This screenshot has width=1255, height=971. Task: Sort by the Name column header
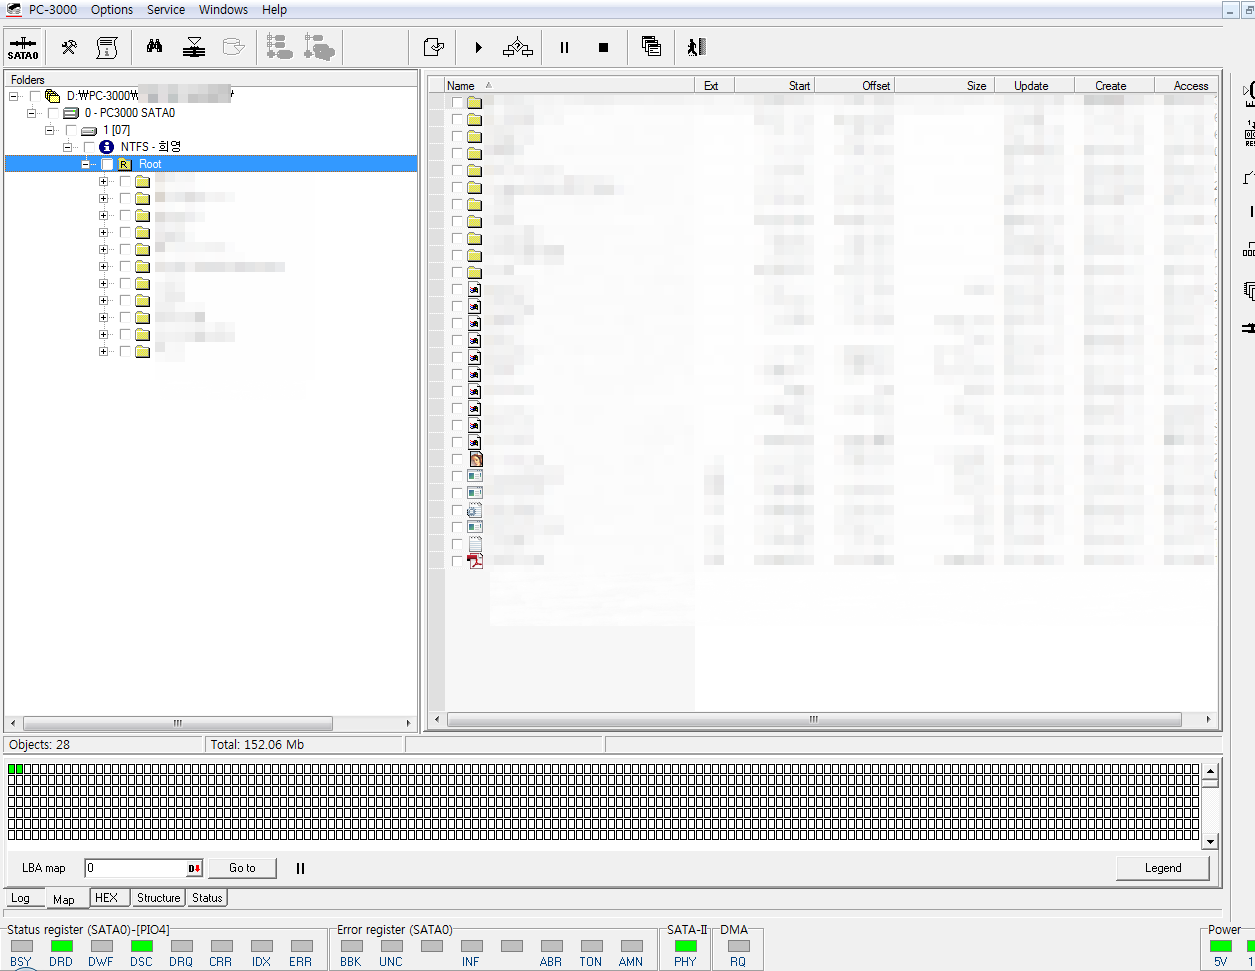(569, 86)
